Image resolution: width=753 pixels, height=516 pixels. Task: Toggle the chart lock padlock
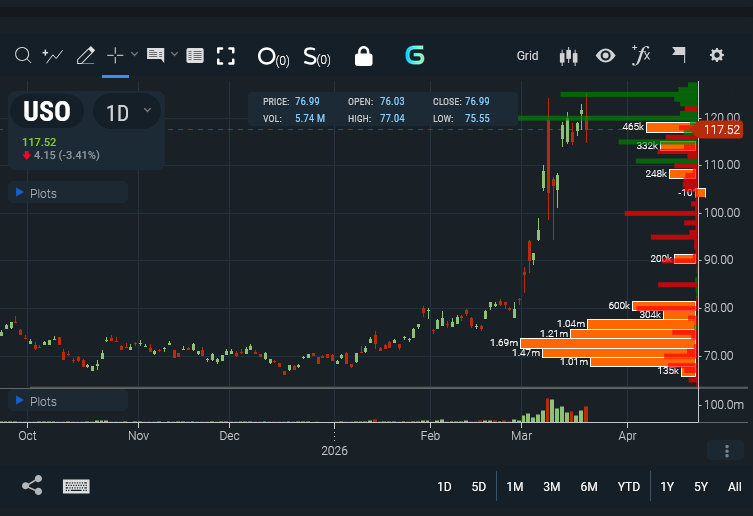click(364, 56)
